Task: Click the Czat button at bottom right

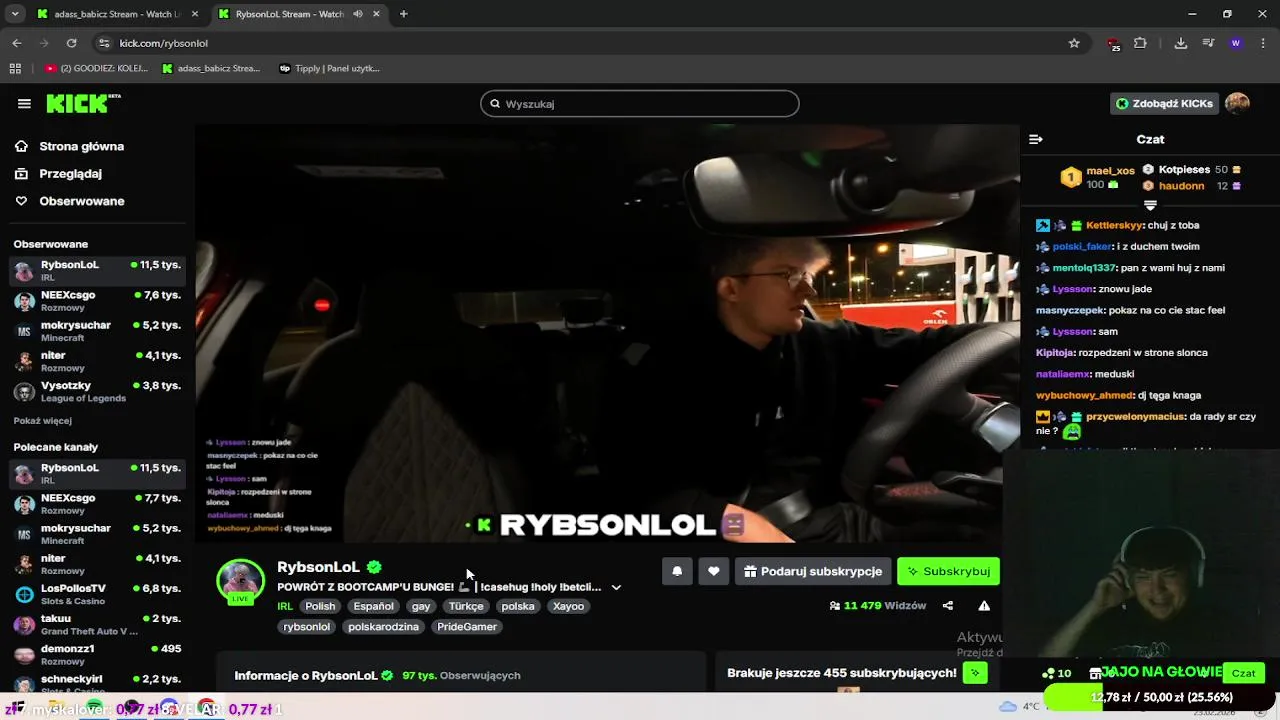Action: click(1244, 673)
